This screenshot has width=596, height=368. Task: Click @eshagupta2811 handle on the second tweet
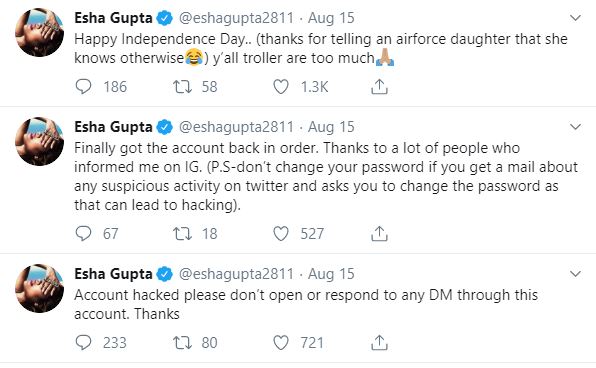click(x=236, y=127)
